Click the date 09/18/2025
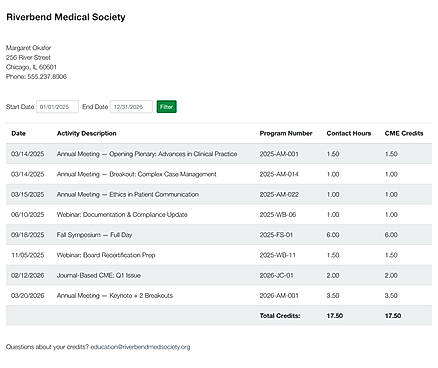 point(28,235)
